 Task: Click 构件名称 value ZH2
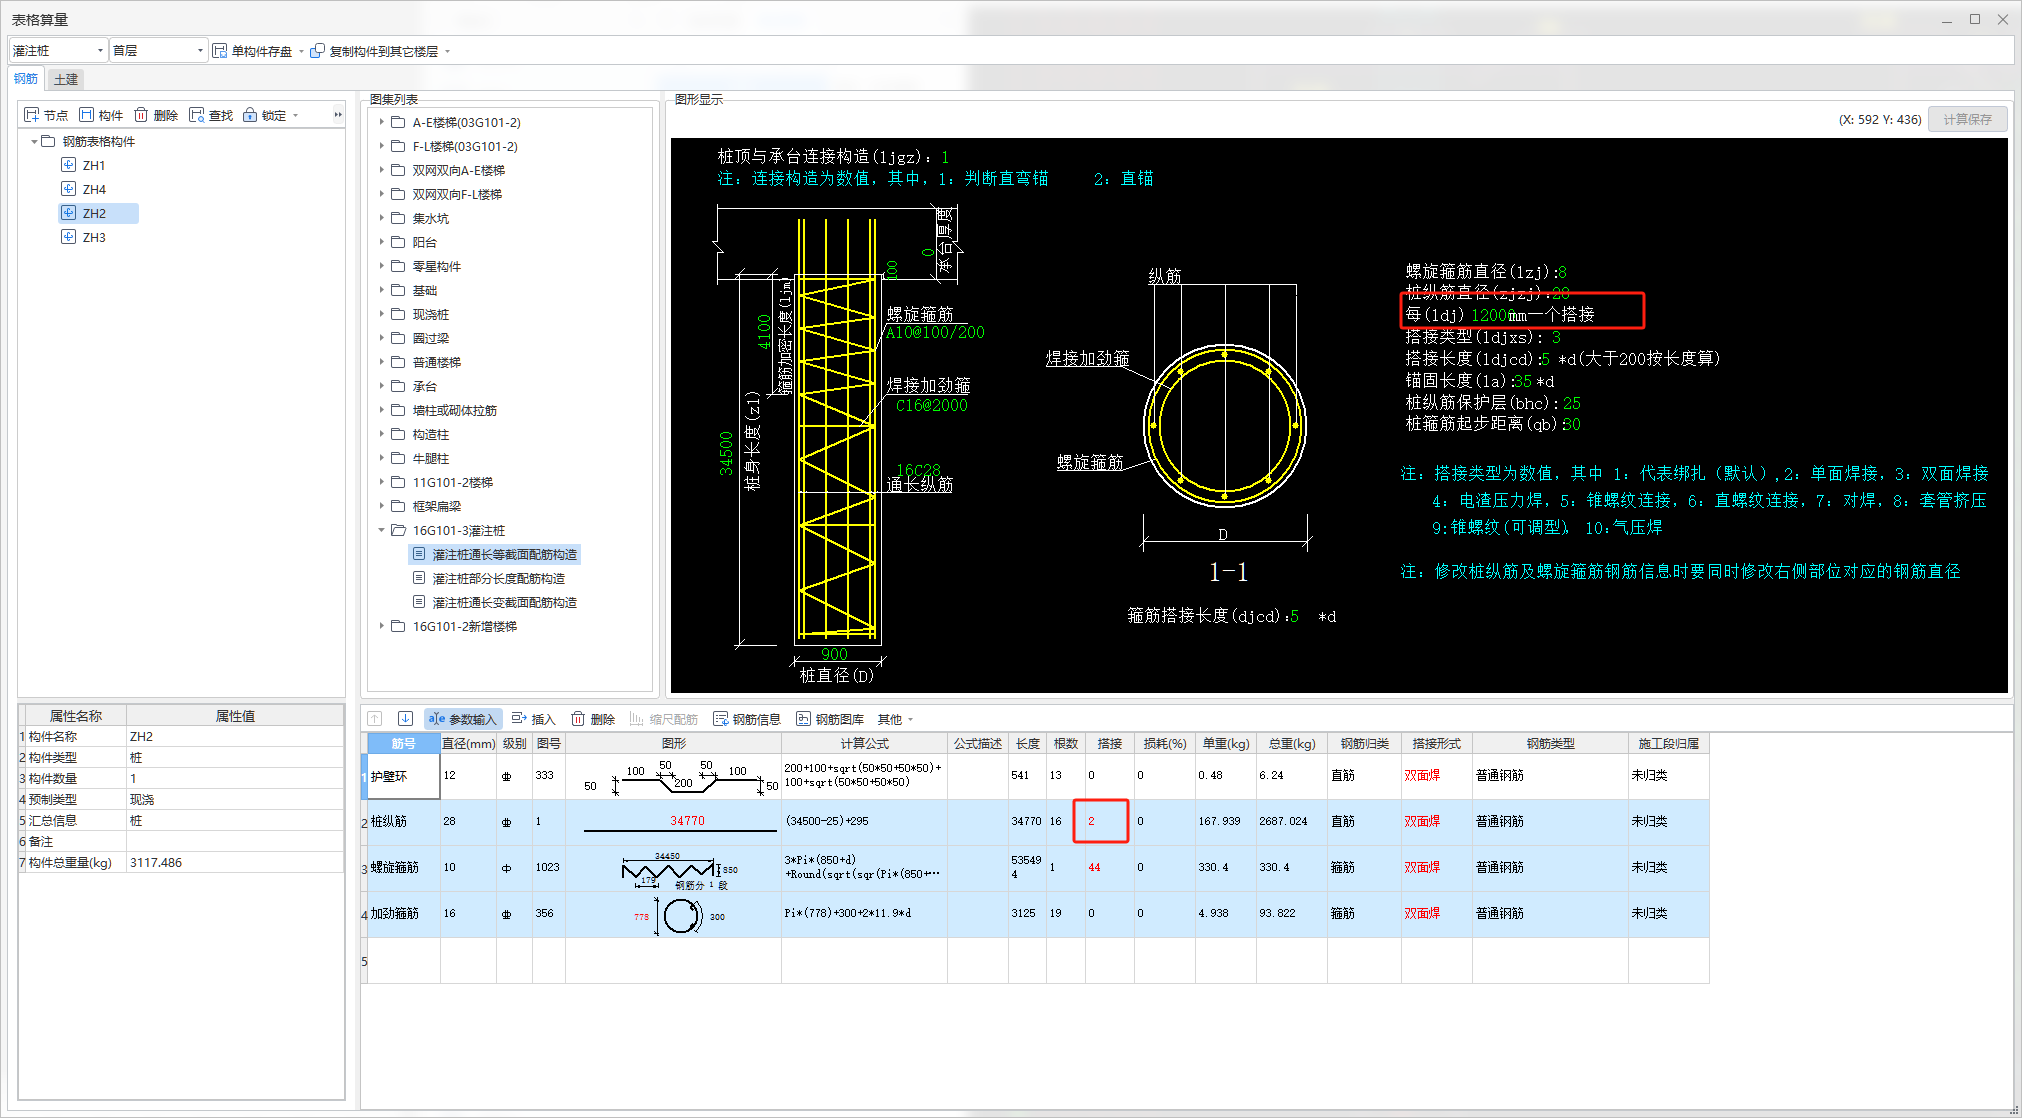point(234,736)
